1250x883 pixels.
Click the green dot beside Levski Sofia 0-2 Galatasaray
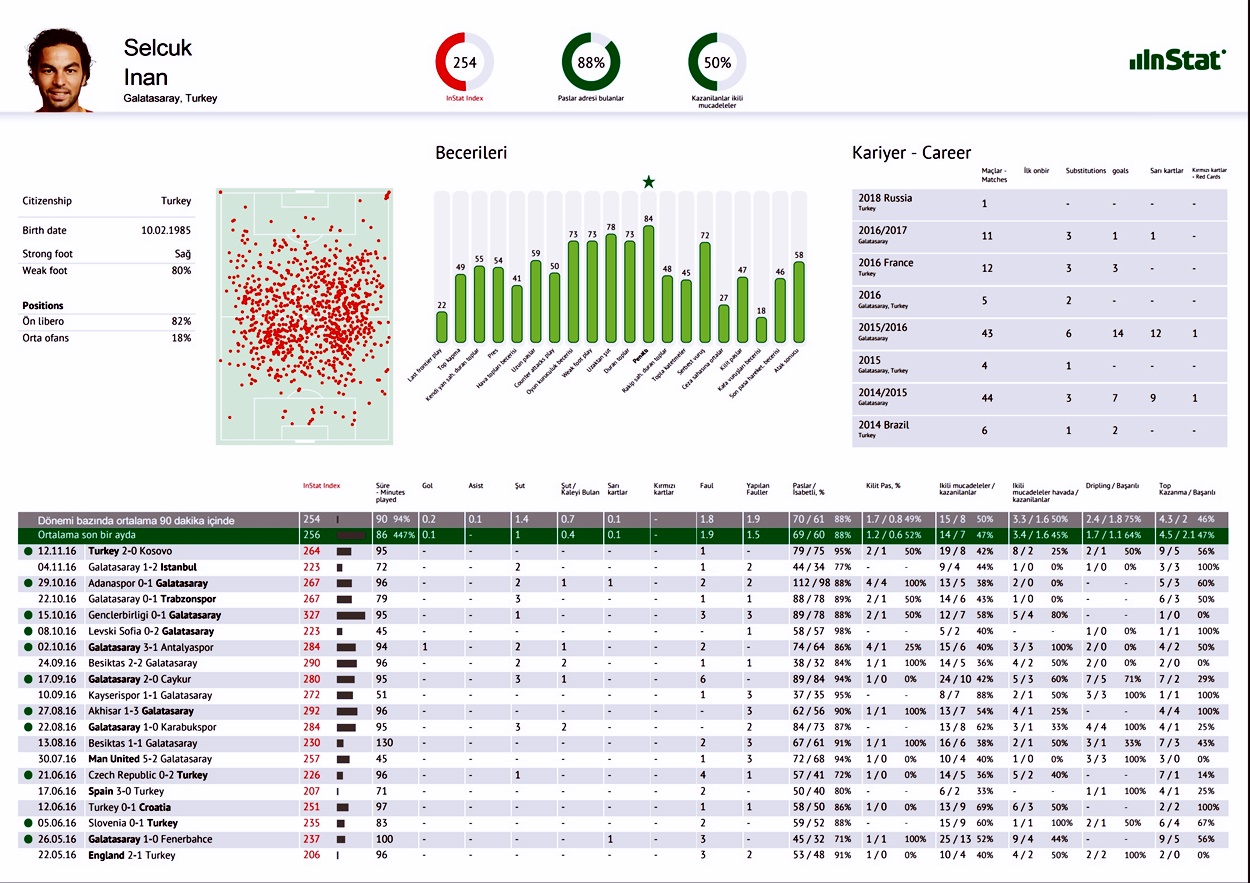click(x=29, y=631)
